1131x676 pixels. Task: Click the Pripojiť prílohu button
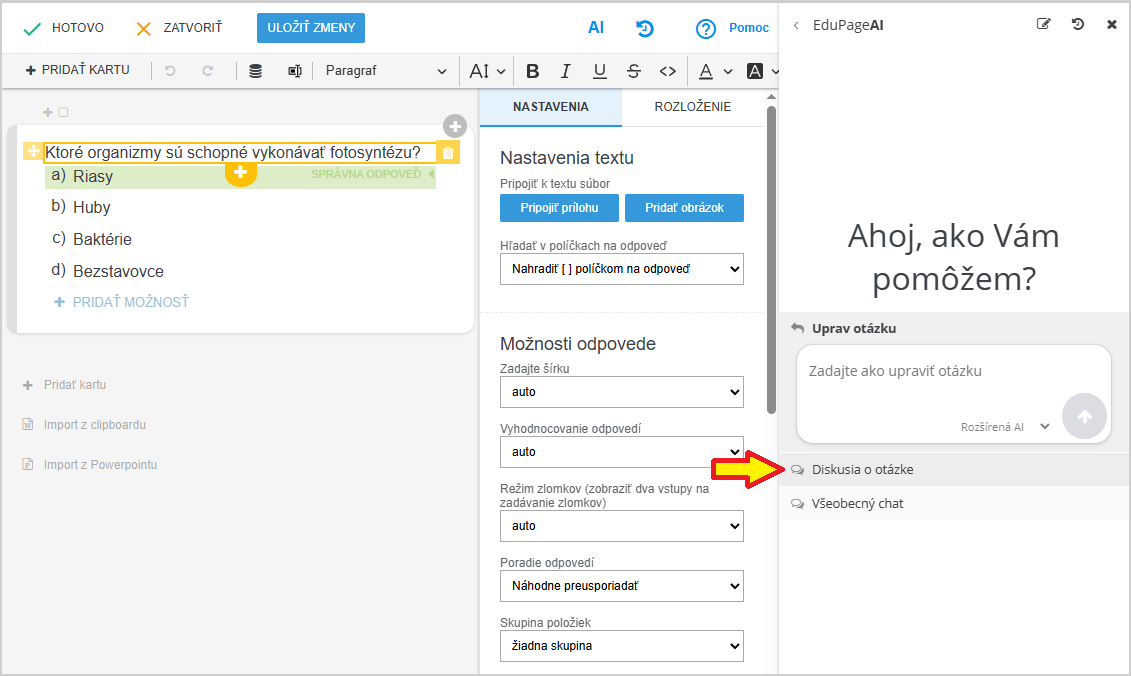click(x=559, y=208)
